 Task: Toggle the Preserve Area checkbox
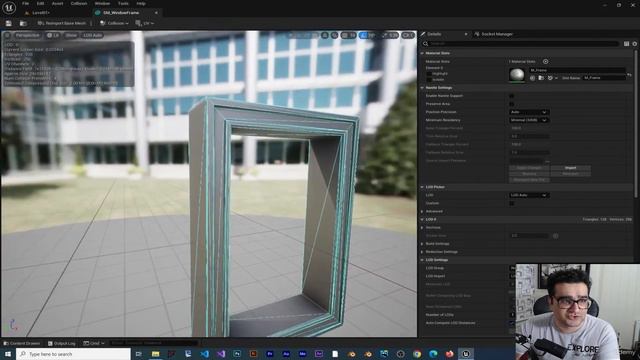pos(511,104)
